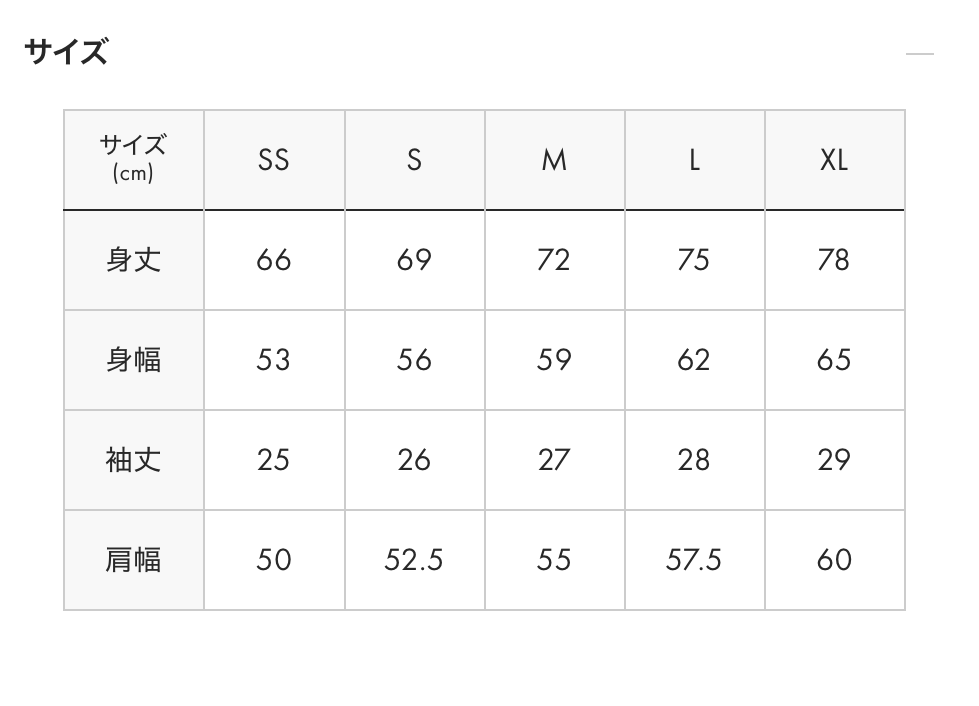Select the 78 value in XL column
The width and height of the screenshot is (979, 706).
(x=834, y=260)
